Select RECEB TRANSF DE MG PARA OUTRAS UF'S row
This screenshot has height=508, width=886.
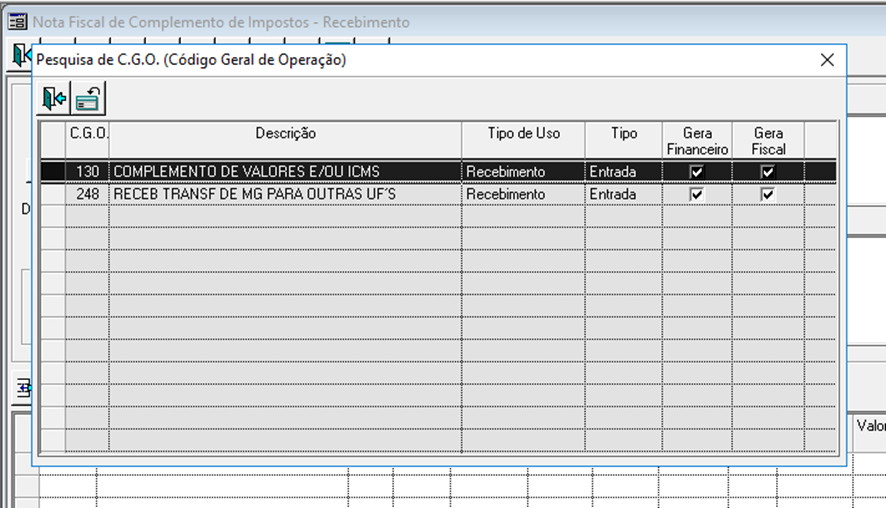coord(285,194)
